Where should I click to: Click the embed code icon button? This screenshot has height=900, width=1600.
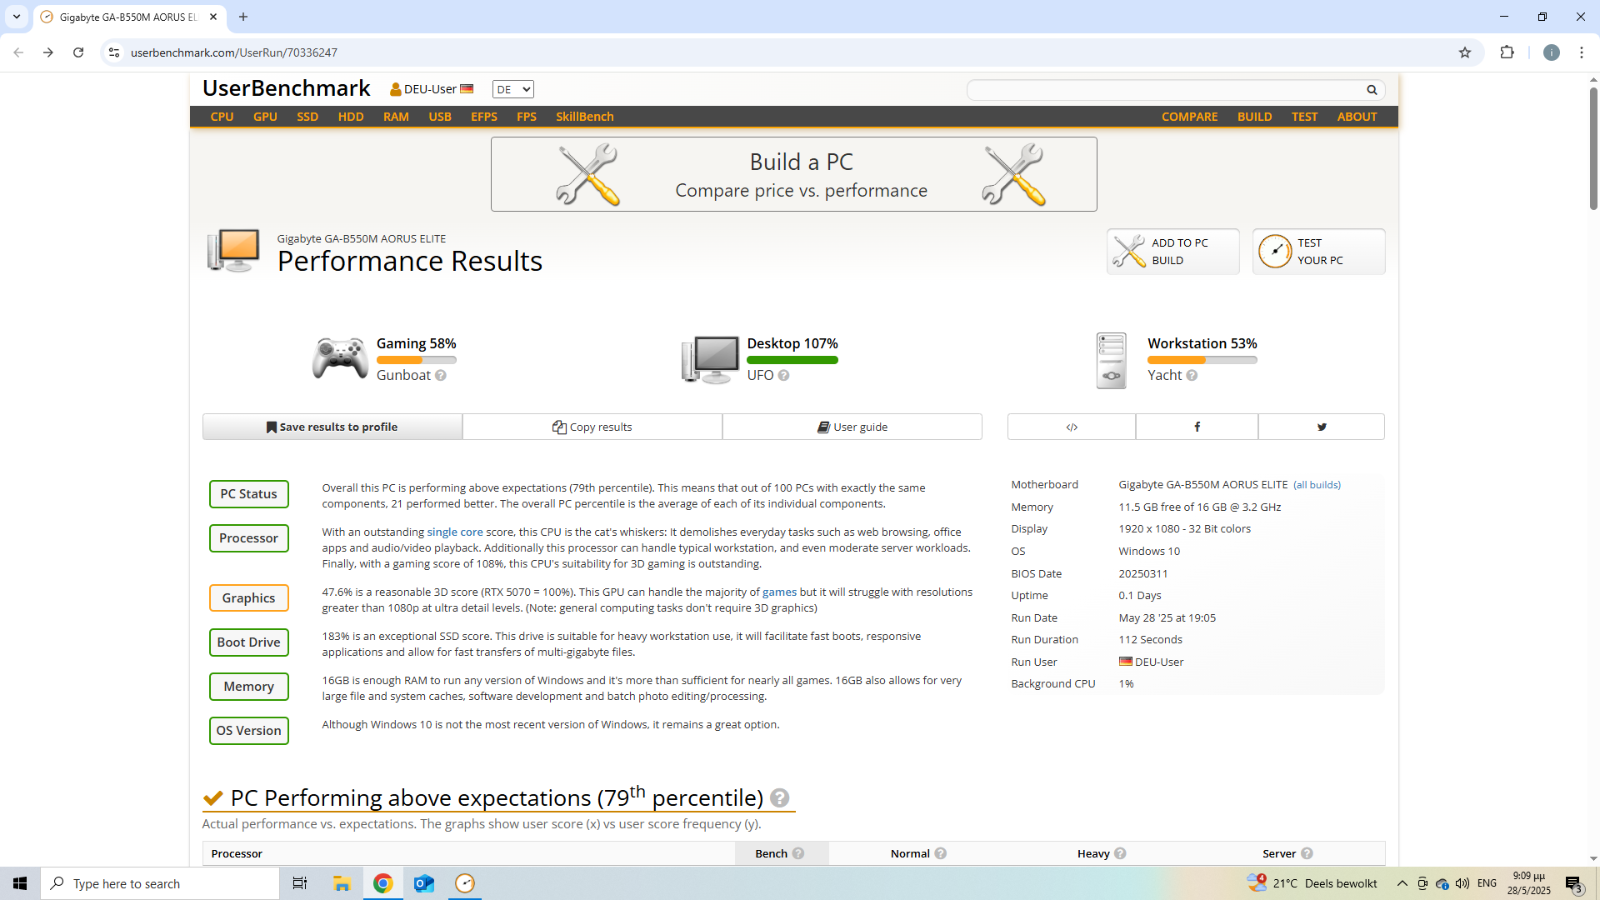click(x=1072, y=427)
